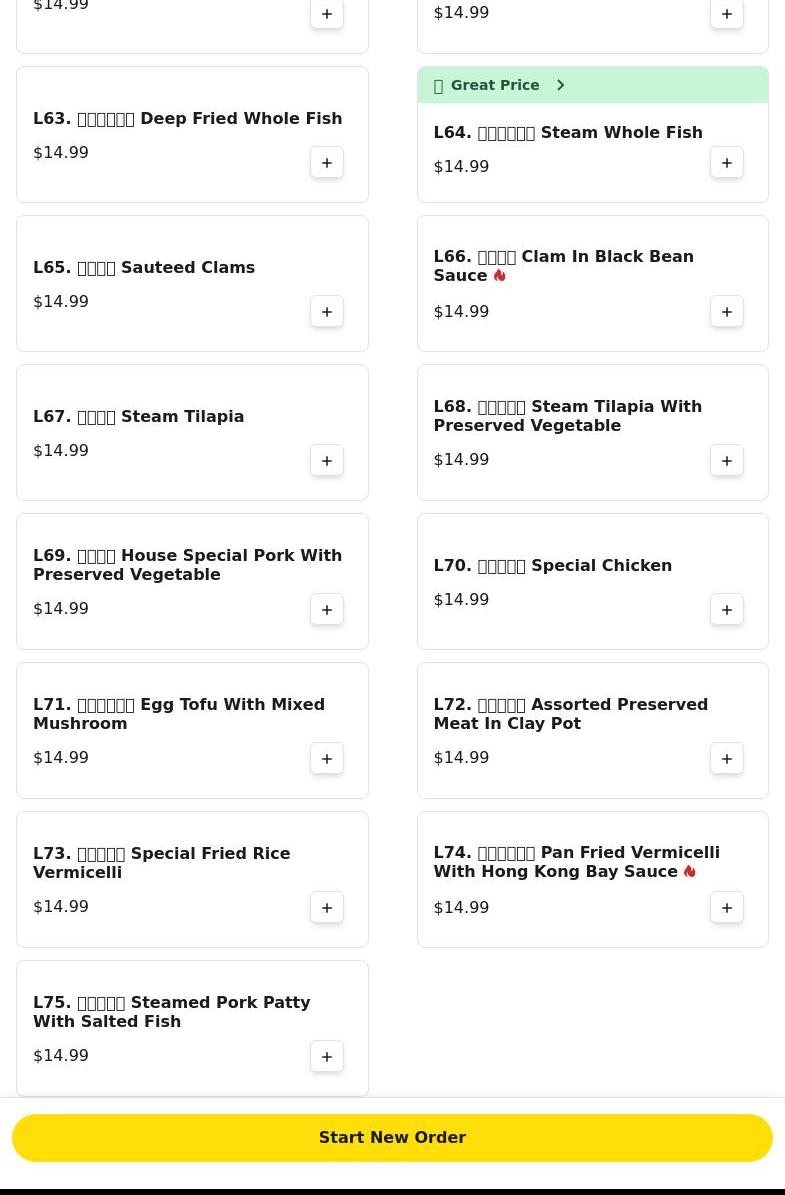Click the Start New Order button
The height and width of the screenshot is (1195, 785).
point(392,1138)
